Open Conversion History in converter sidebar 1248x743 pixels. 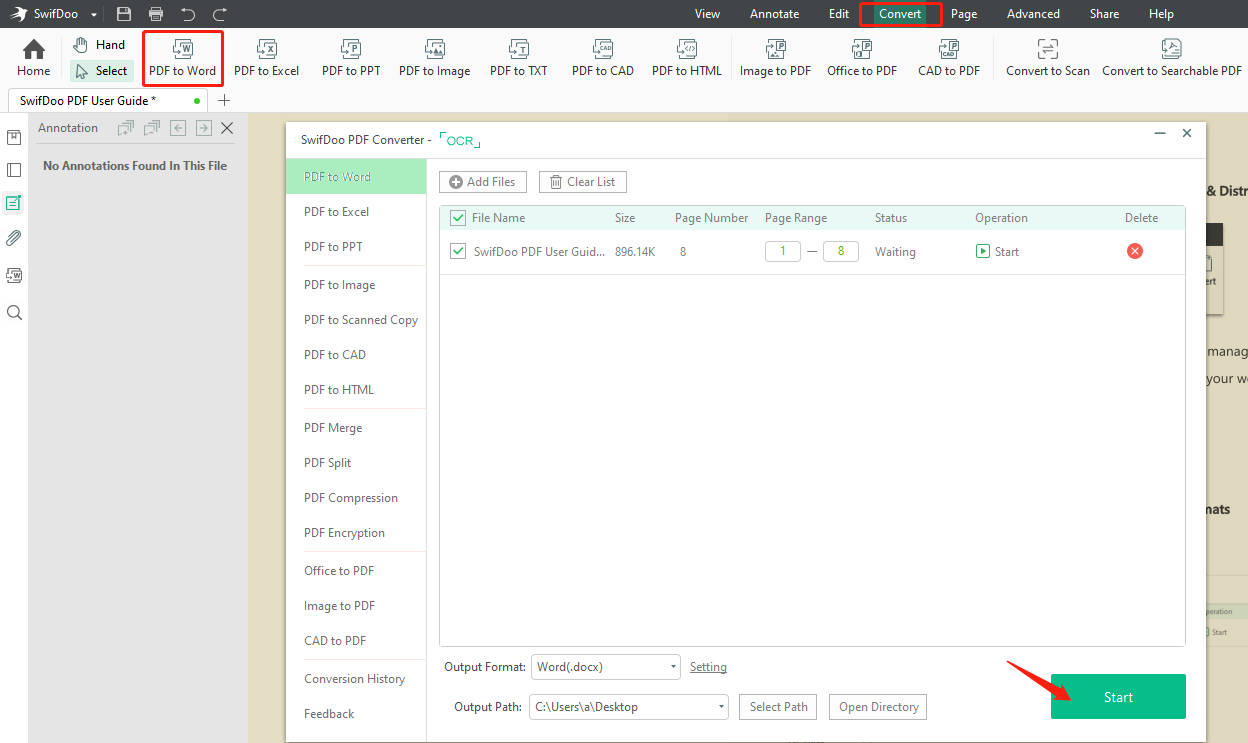(x=355, y=679)
